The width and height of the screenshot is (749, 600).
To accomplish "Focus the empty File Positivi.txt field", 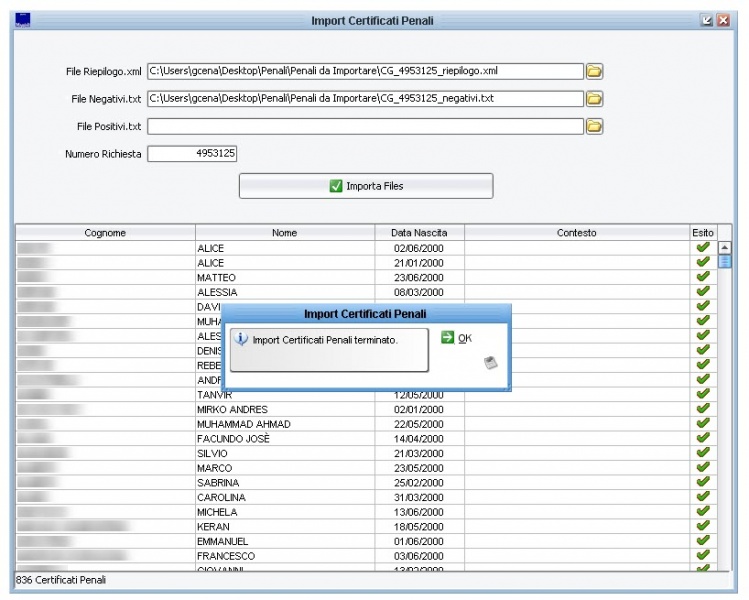I will point(364,126).
